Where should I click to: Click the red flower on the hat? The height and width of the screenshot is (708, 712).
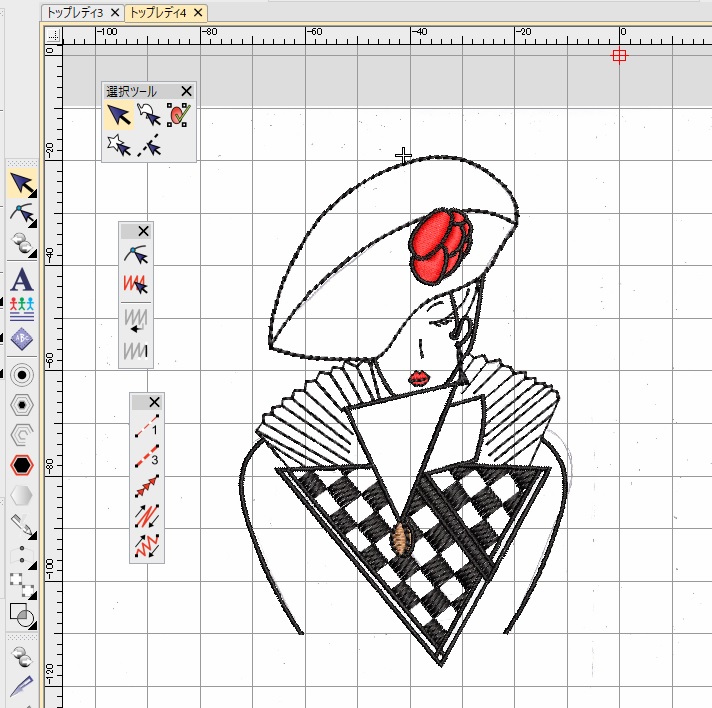pos(440,246)
